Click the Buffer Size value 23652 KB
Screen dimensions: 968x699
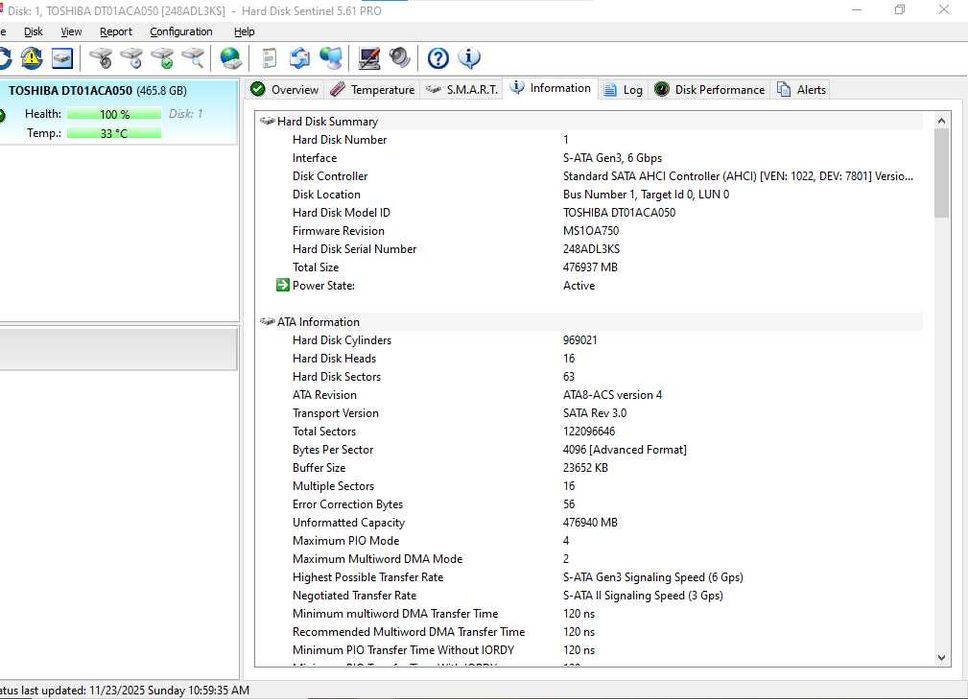pos(585,467)
